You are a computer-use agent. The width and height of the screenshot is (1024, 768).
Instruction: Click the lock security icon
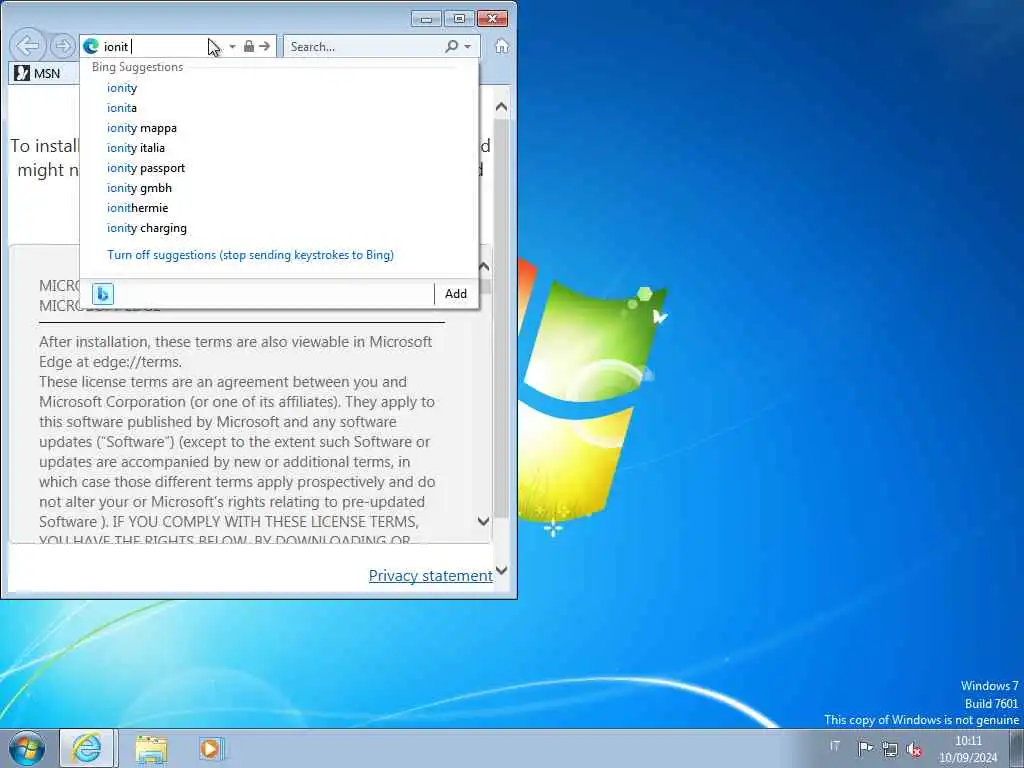(x=249, y=46)
